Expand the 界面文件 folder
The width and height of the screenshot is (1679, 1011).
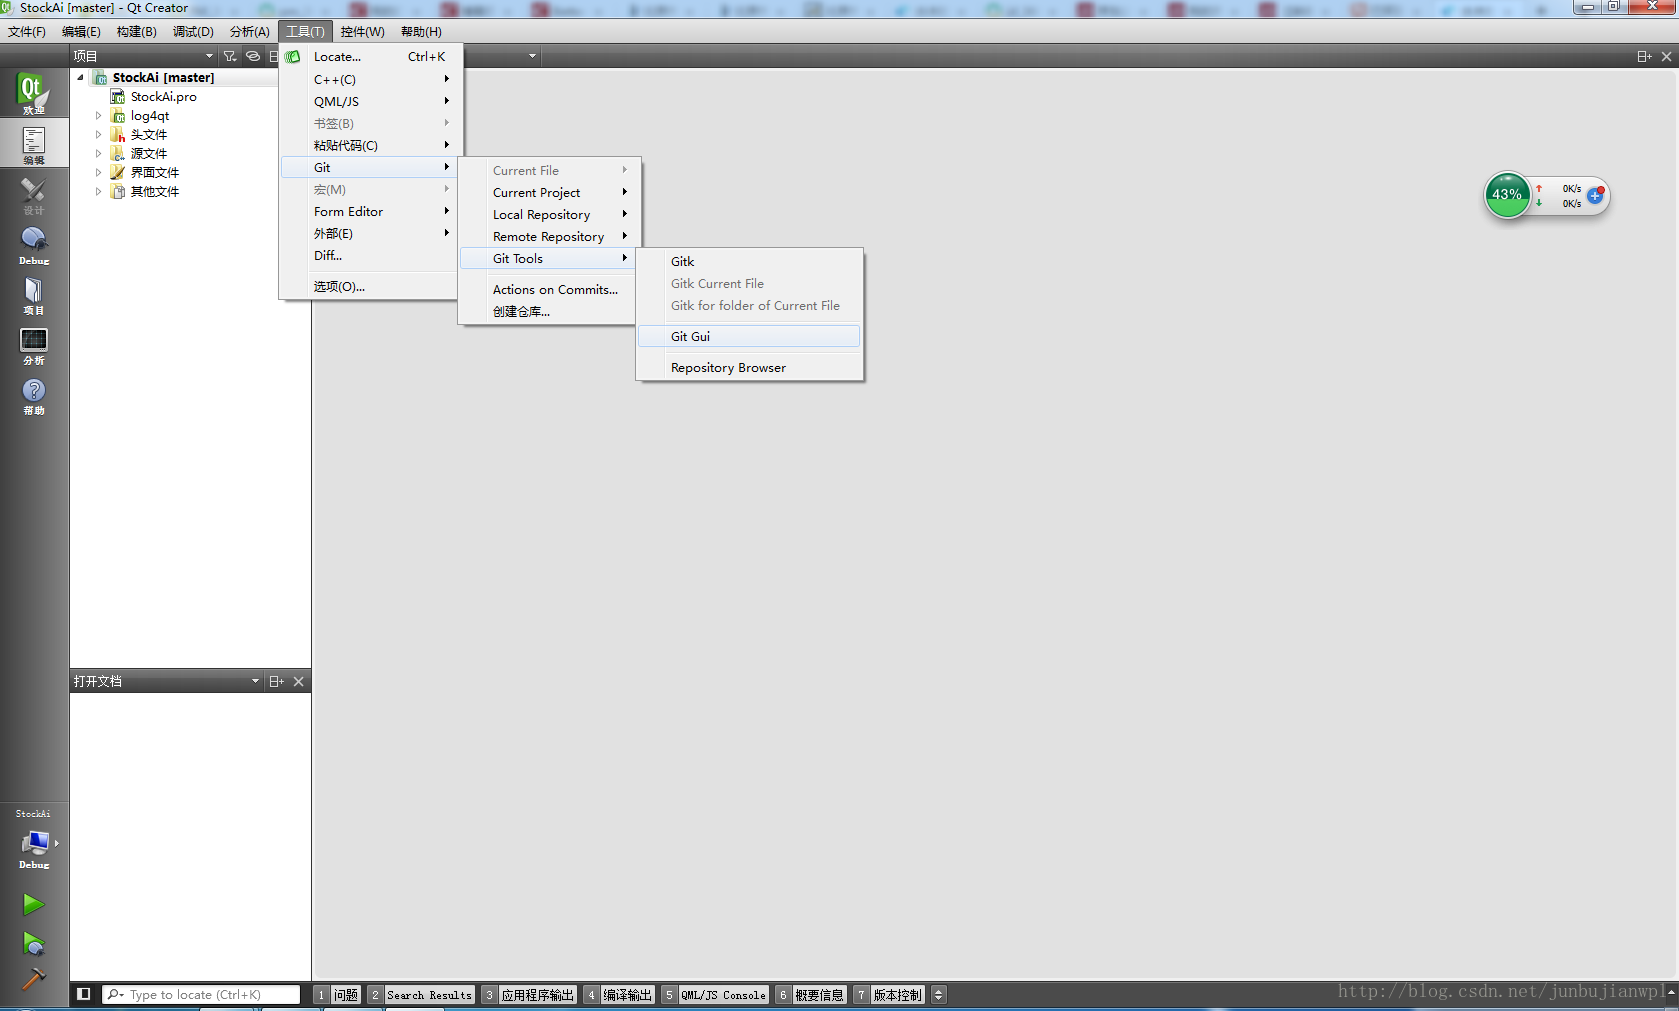click(x=98, y=173)
